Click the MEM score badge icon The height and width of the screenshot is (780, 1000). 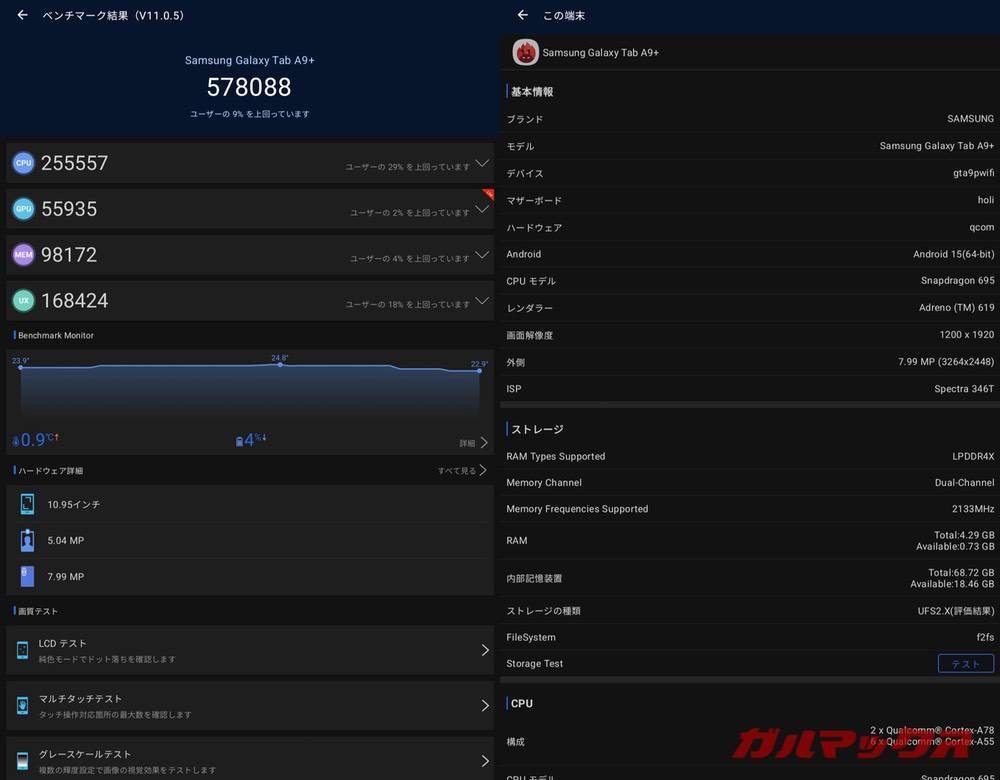coord(23,255)
